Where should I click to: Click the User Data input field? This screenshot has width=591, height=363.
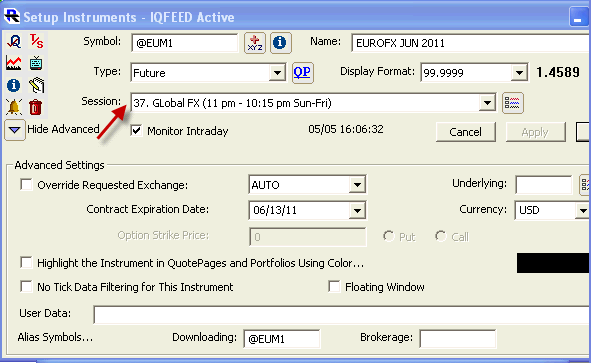point(342,314)
